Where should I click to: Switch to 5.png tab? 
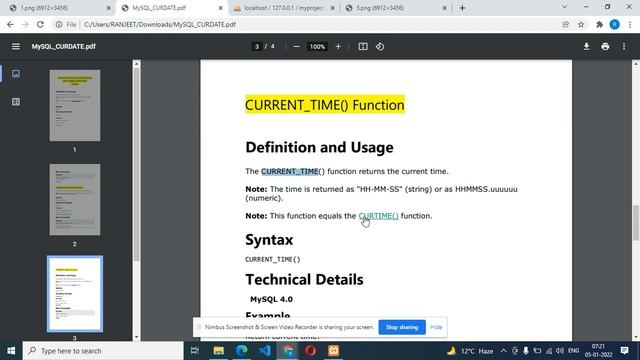coord(395,8)
